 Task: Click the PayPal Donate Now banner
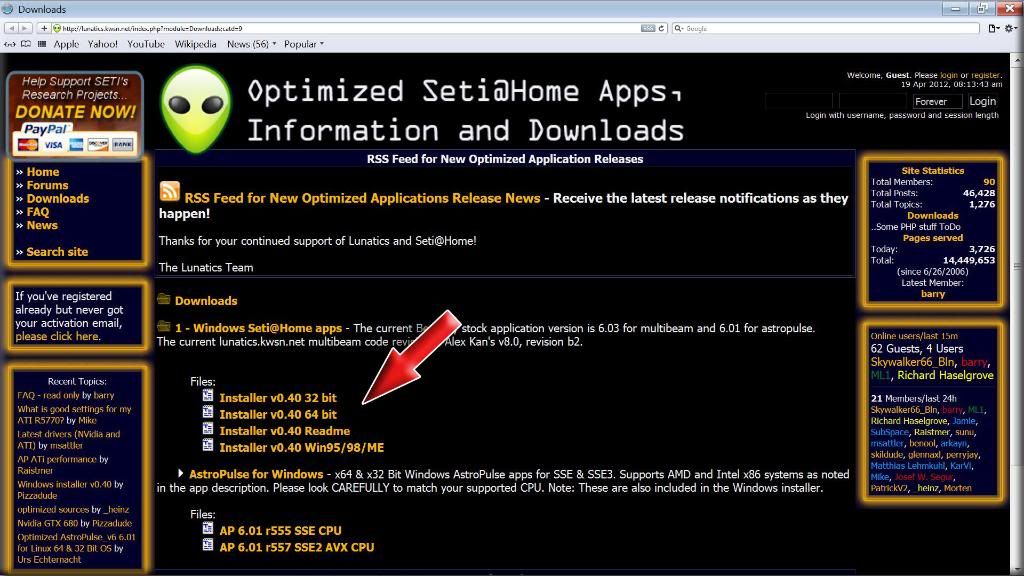point(75,114)
